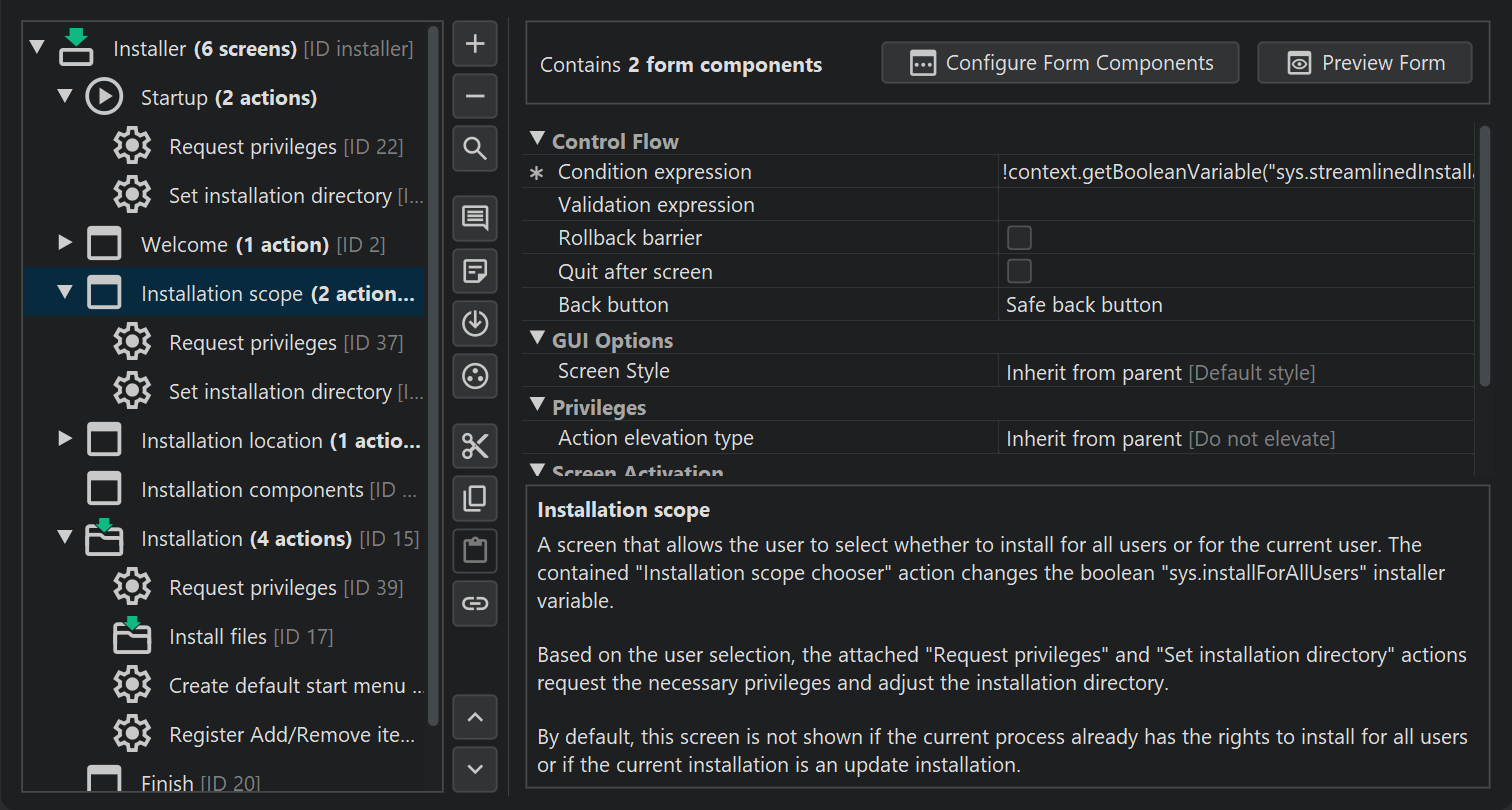This screenshot has width=1512, height=810.
Task: Toggle the Quit after screen checkbox
Action: coord(1019,271)
